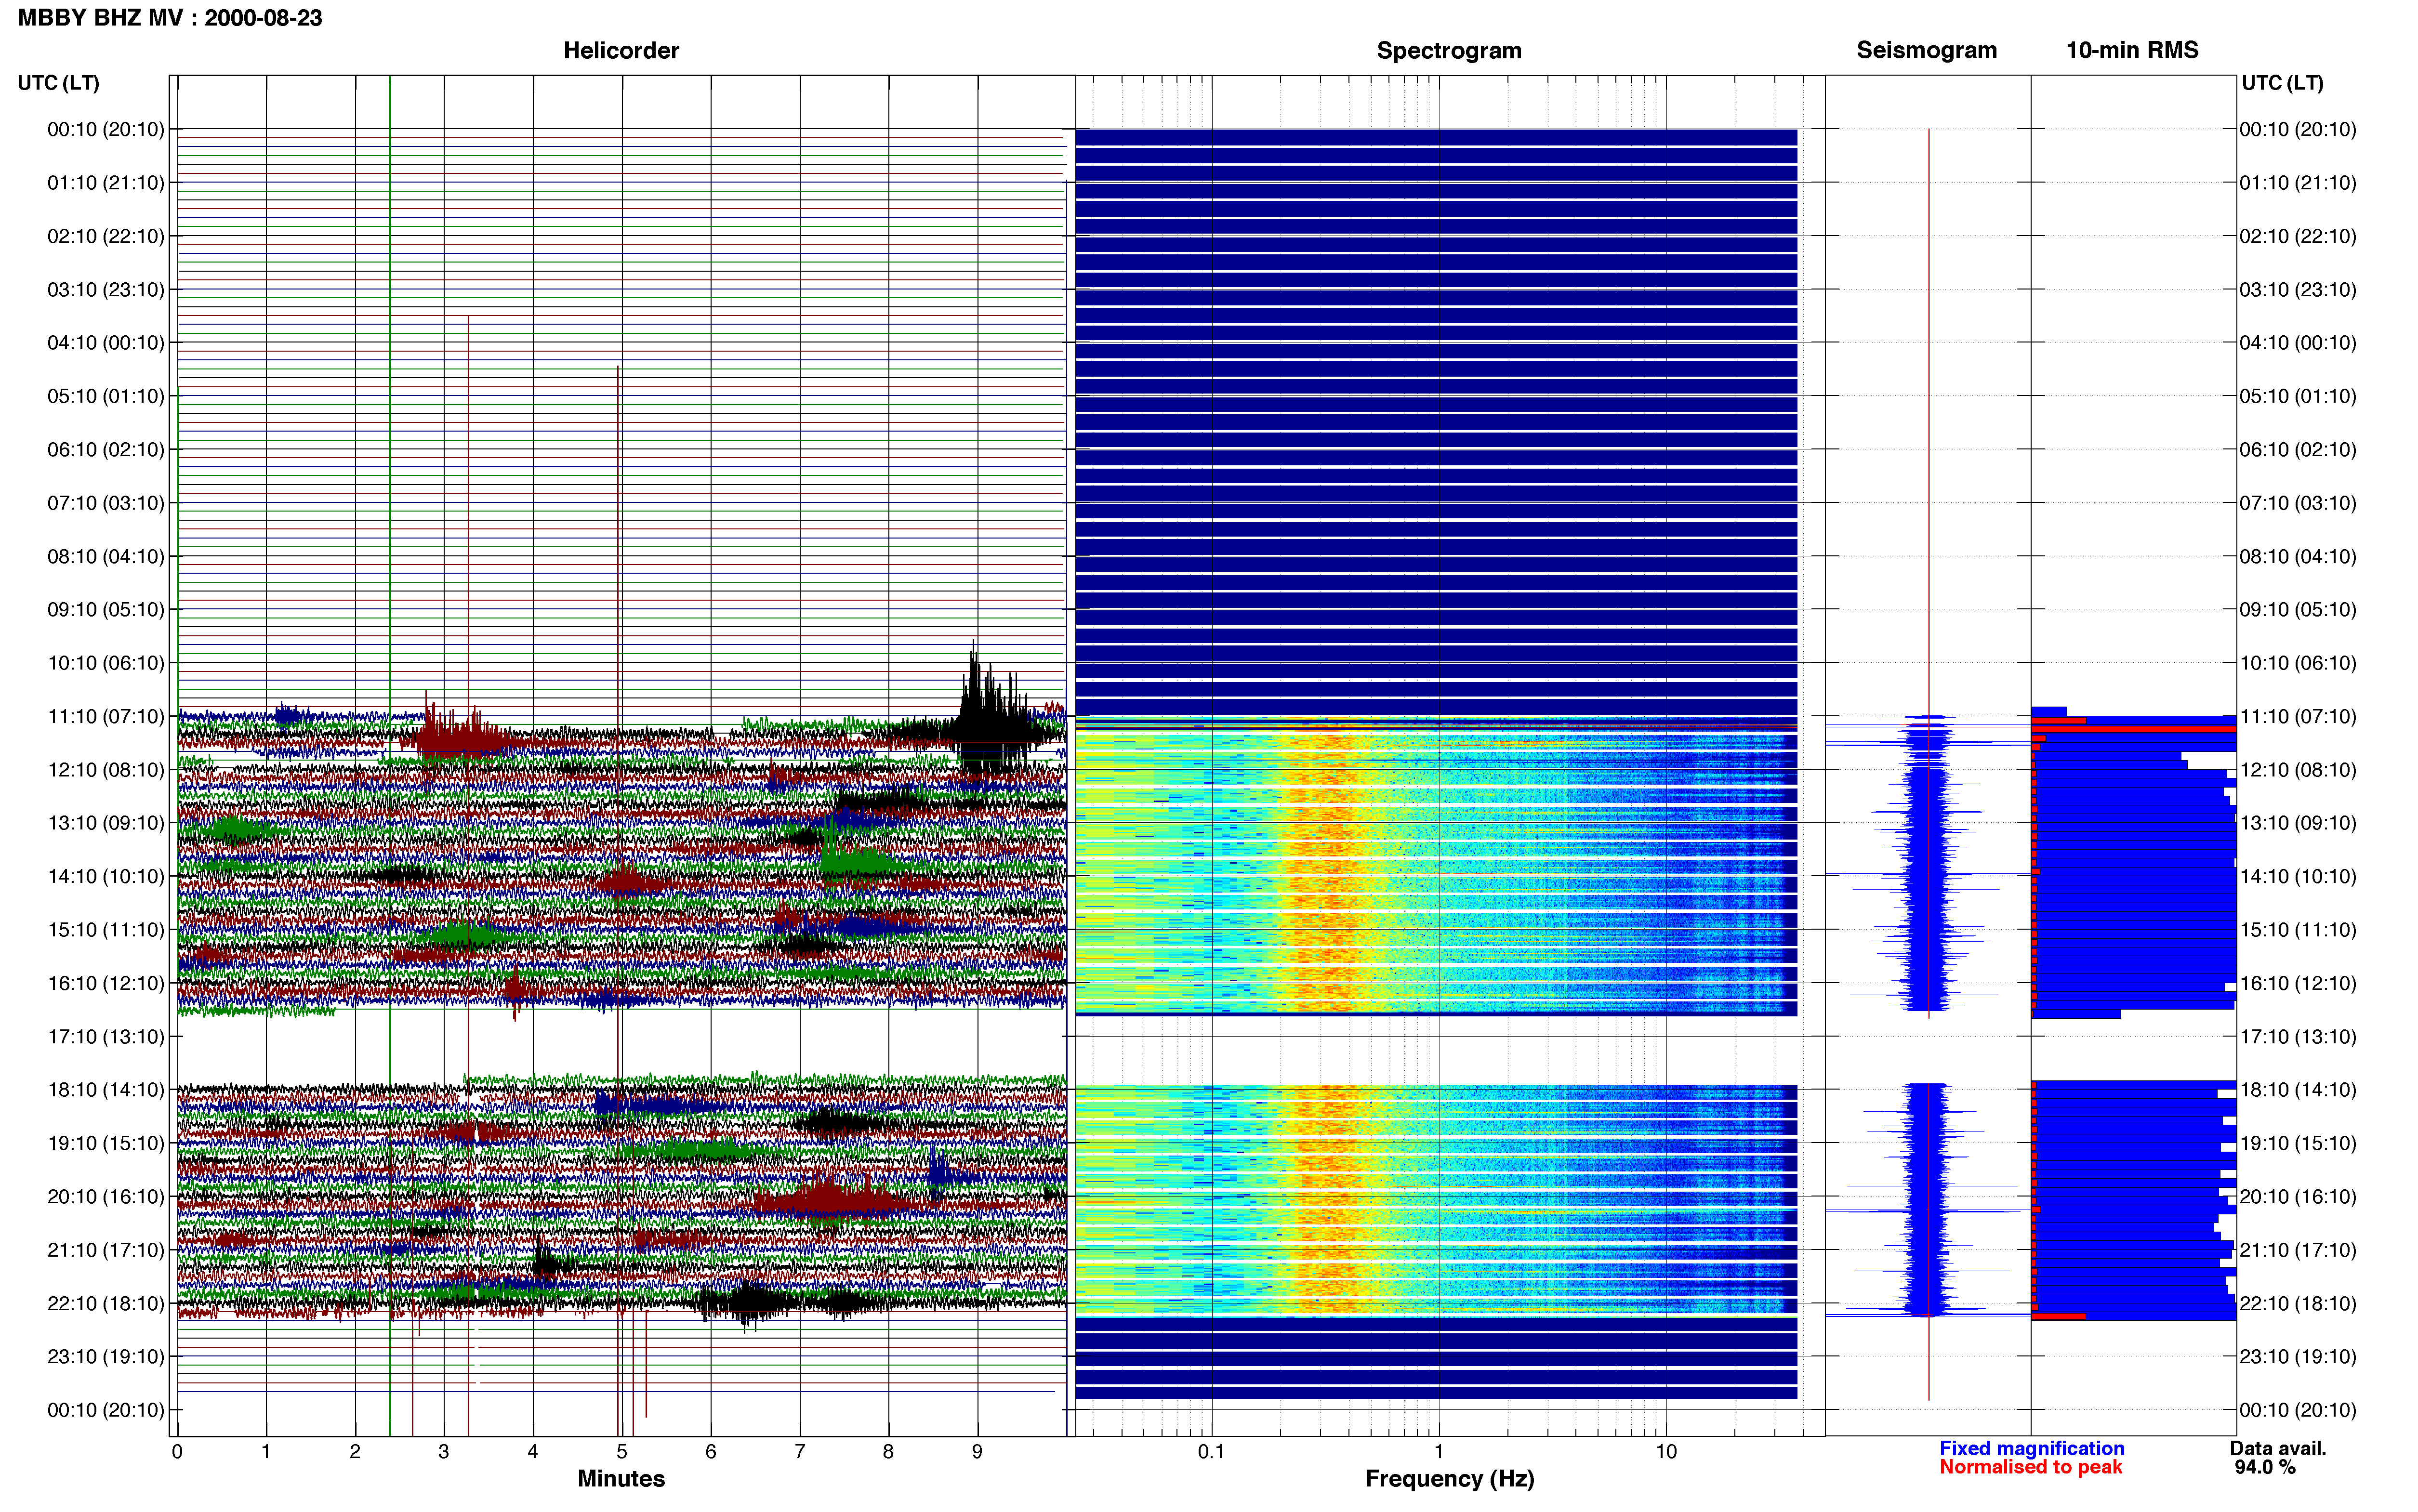
Task: Click the left 19:10 (15:10) time label
Action: point(106,1143)
